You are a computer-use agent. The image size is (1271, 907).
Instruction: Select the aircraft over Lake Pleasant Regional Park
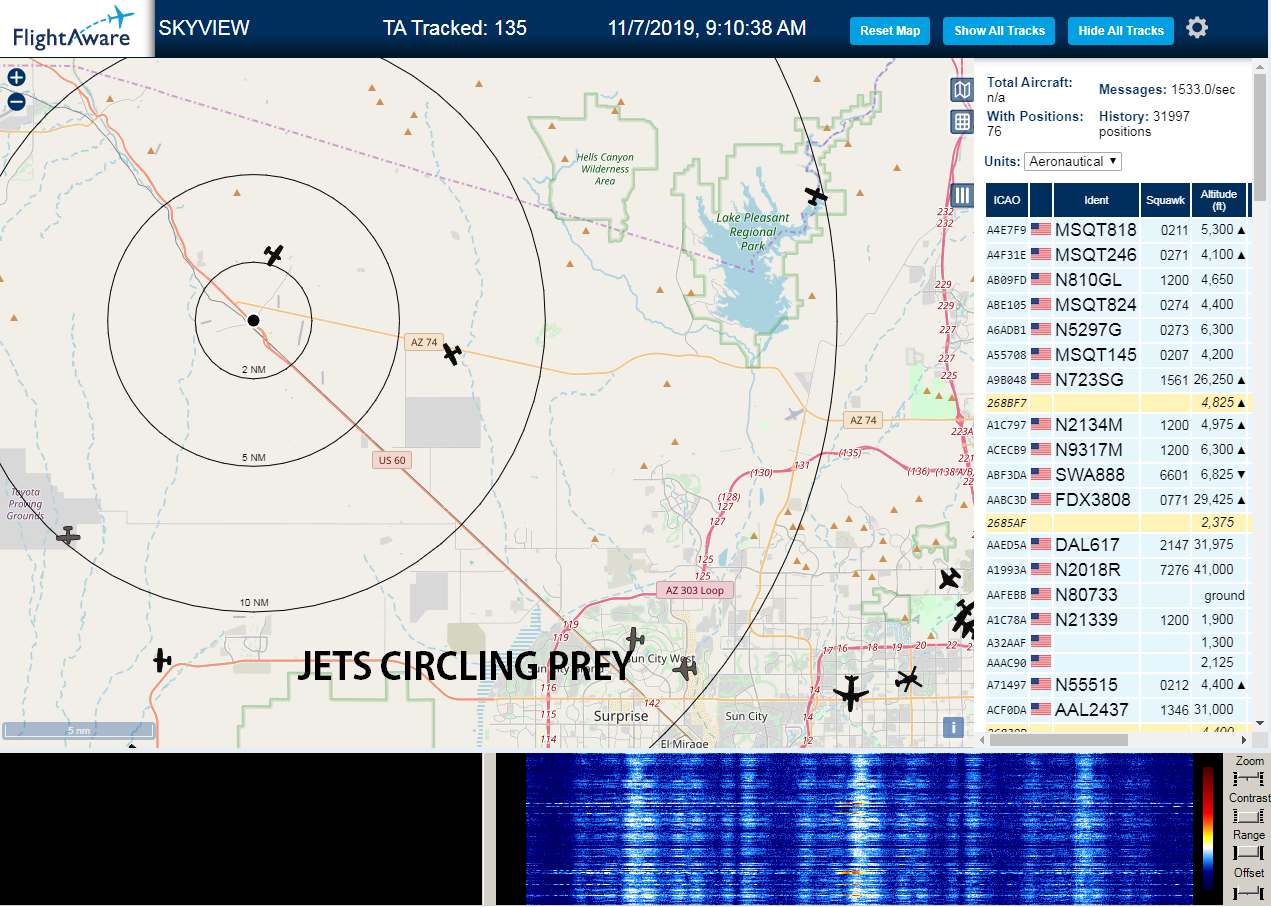(817, 195)
